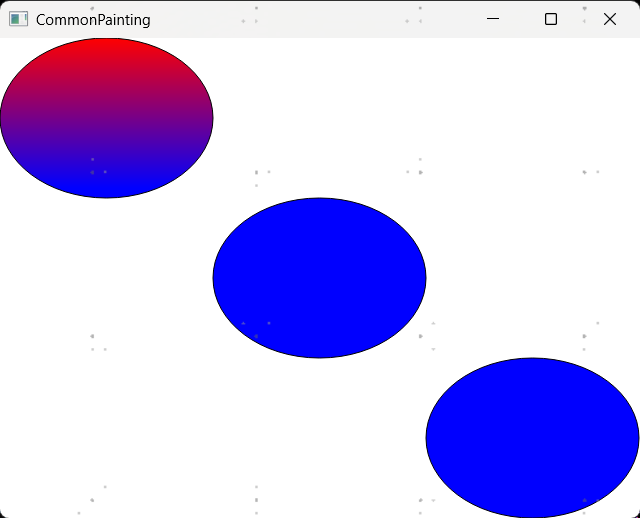Click the CommonPainting app icon in title bar
Screen dimensions: 640x518
(x=18, y=19)
